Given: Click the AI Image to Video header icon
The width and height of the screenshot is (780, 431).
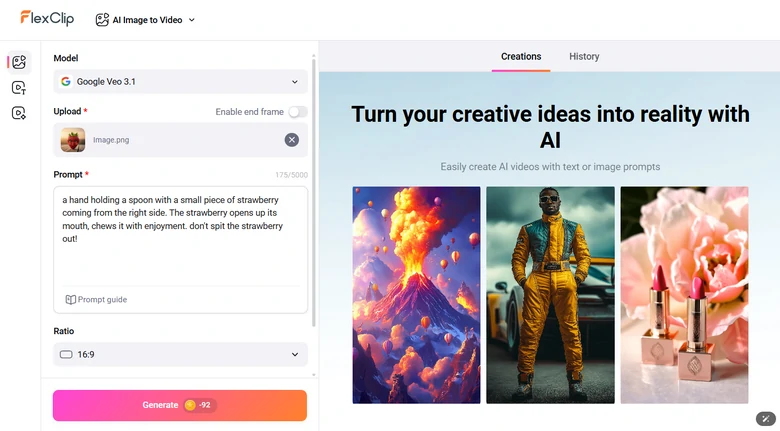Looking at the screenshot, I should [x=102, y=19].
